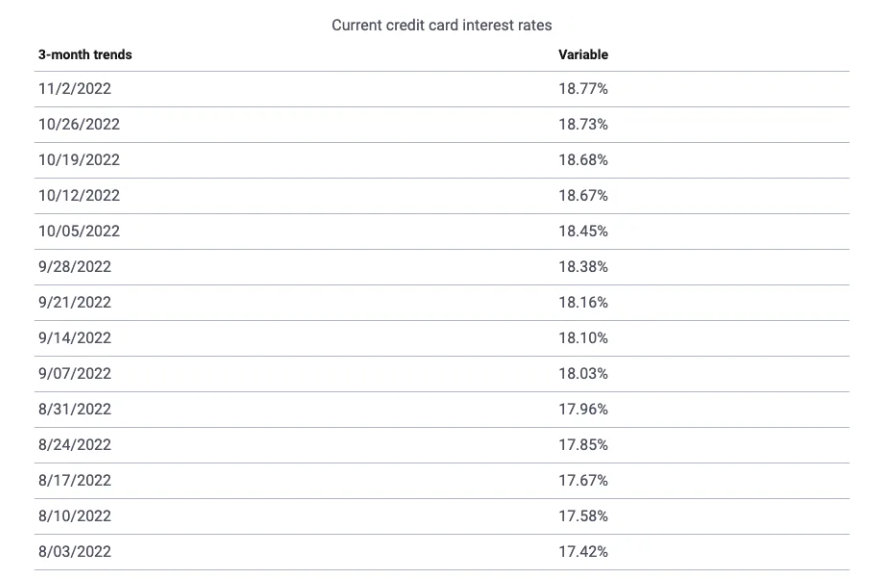Viewport: 888px width, 579px height.
Task: Select the 9/21/2022 date cell
Action: tap(75, 303)
